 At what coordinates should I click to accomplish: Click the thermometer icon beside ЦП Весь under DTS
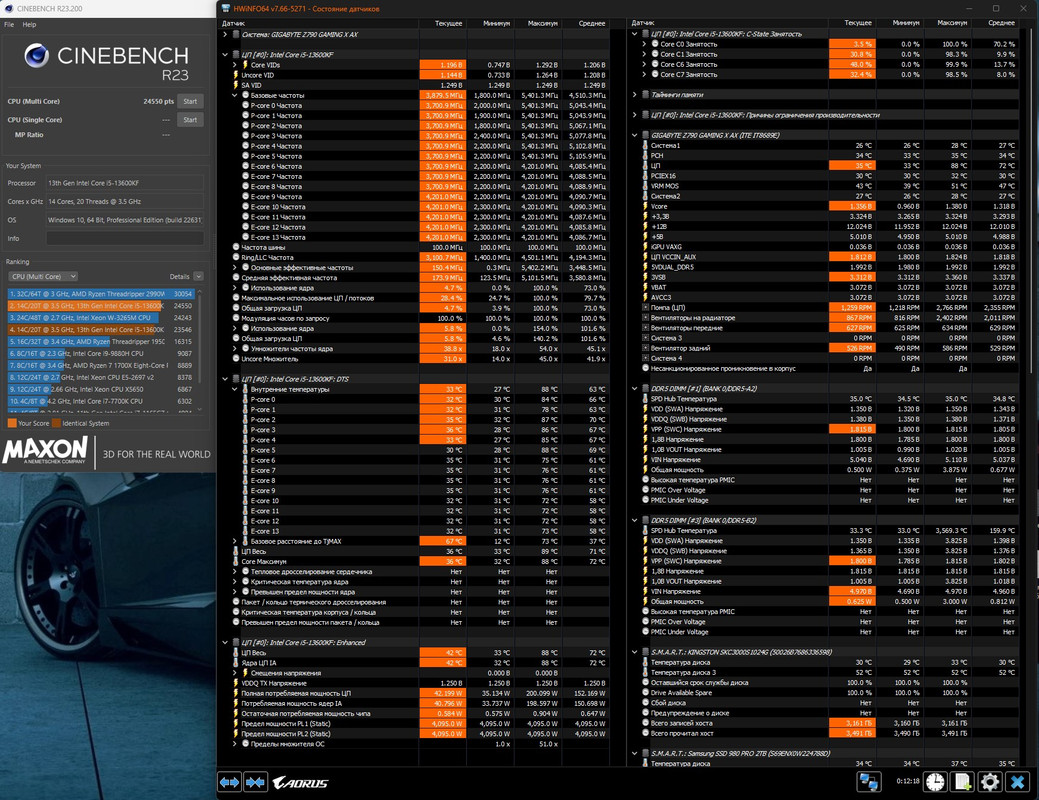tap(236, 551)
